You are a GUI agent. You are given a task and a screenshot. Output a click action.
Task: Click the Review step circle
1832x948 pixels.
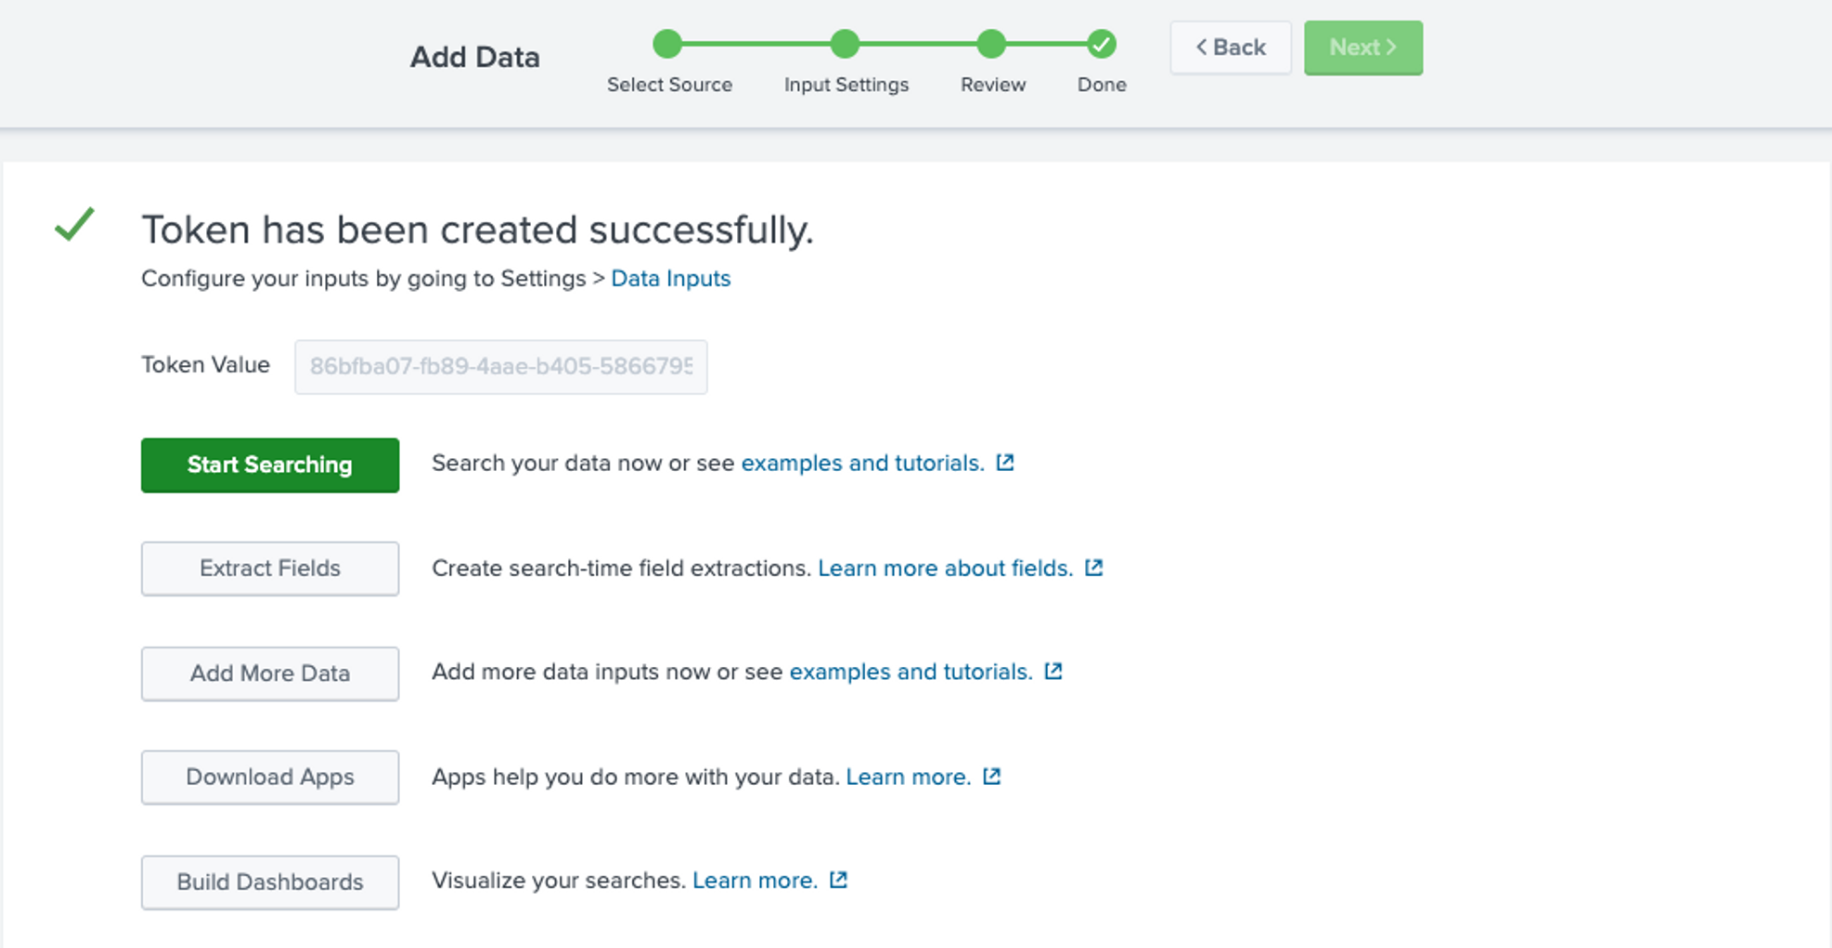click(x=991, y=44)
